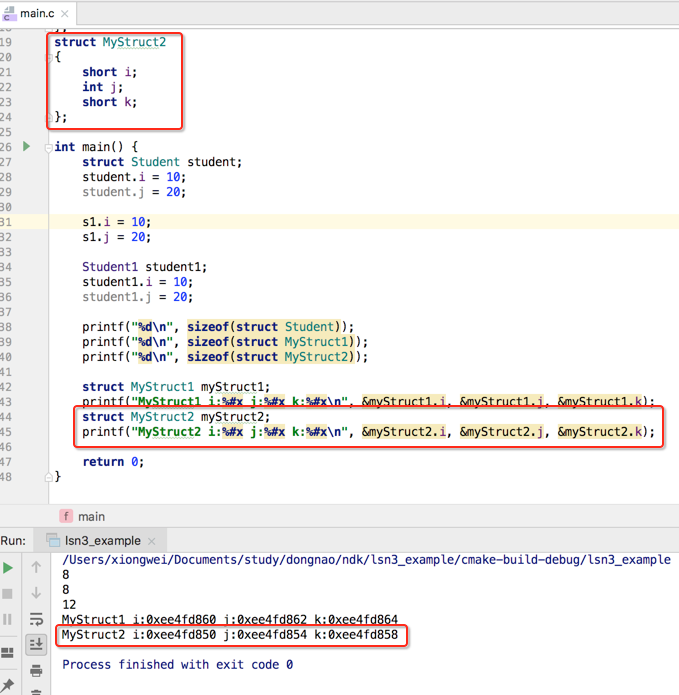Click 'struct MyStruct2 myStruct2;' line
The image size is (679, 695).
coord(176,417)
